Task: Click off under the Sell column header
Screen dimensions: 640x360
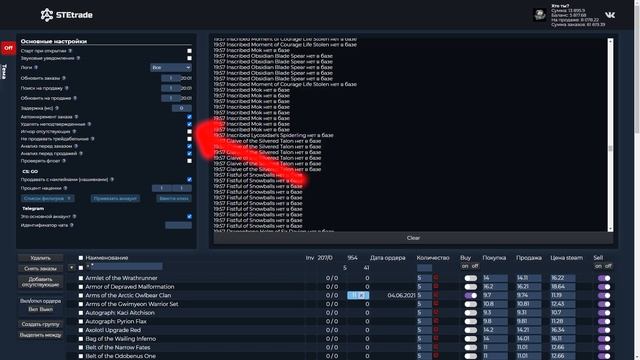Action: [608, 266]
